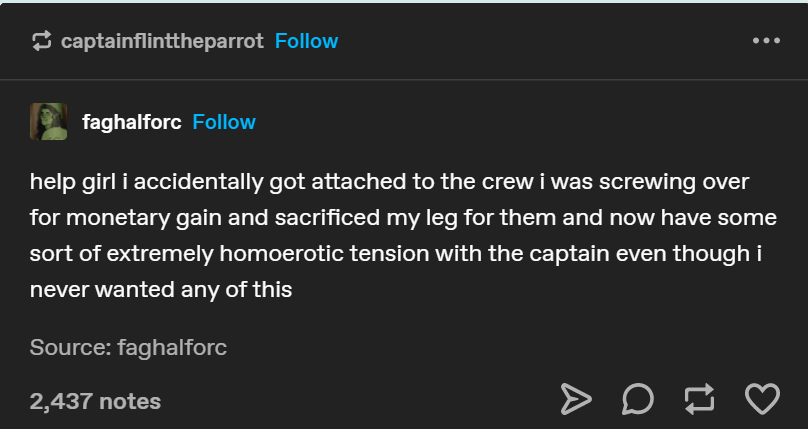Image resolution: width=808 pixels, height=429 pixels.
Task: Click the "Source:" label text
Action: (x=71, y=348)
